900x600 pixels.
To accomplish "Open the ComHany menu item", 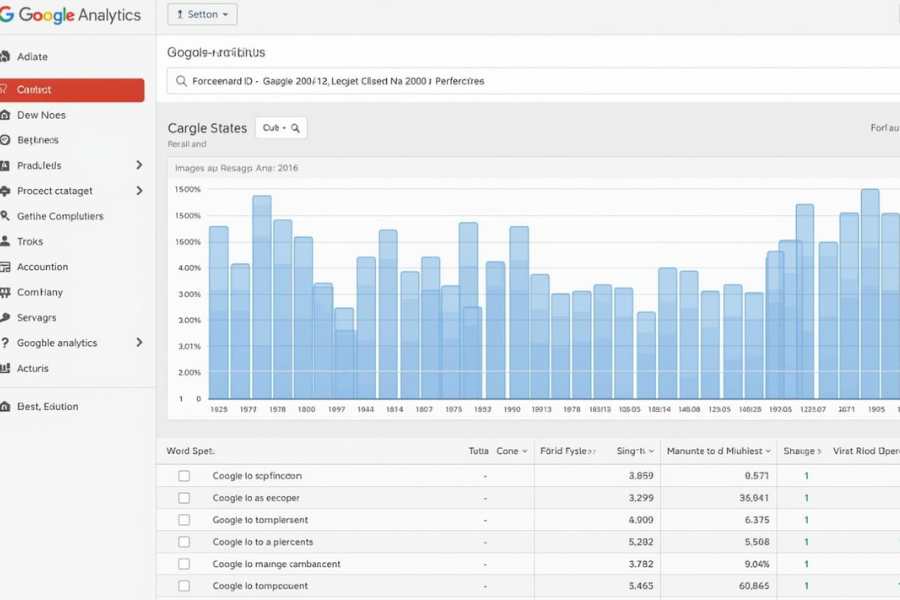I will 40,292.
